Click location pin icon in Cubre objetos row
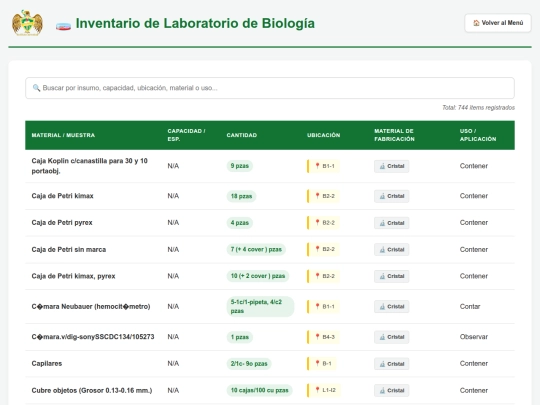The image size is (540, 405). 318,390
